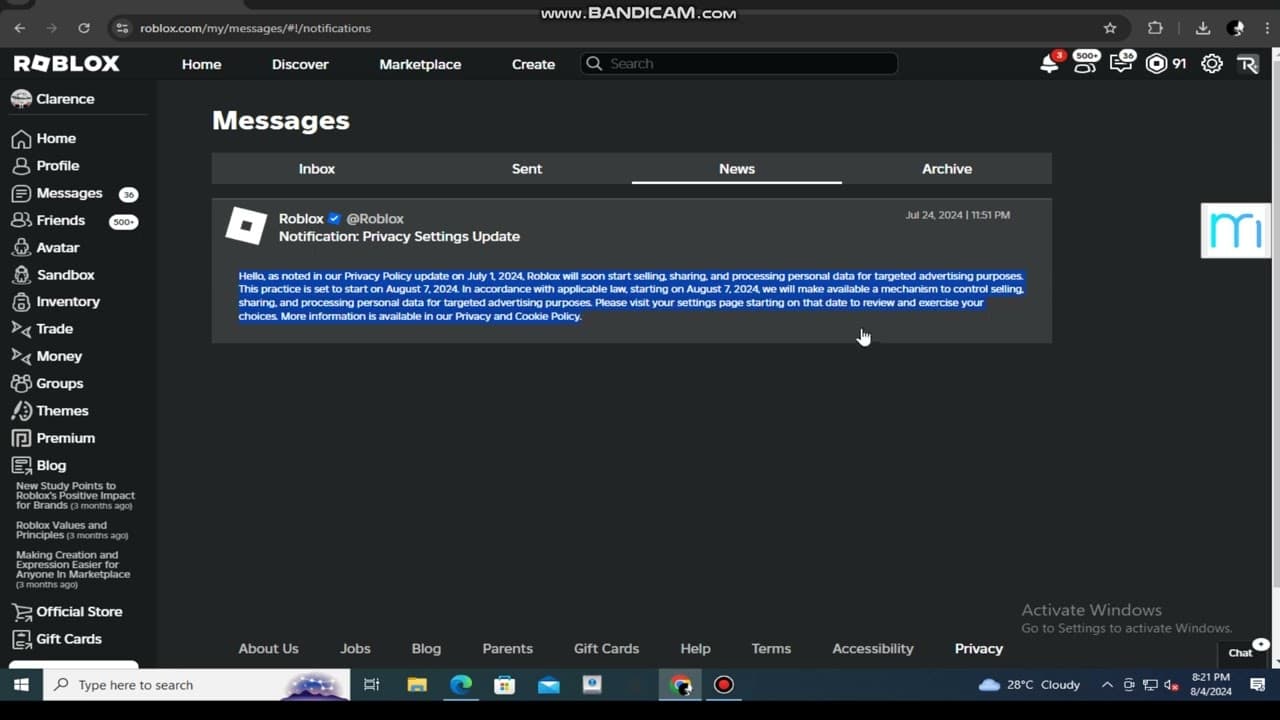Open the Blog link in the footer
The image size is (1280, 720).
coord(426,649)
